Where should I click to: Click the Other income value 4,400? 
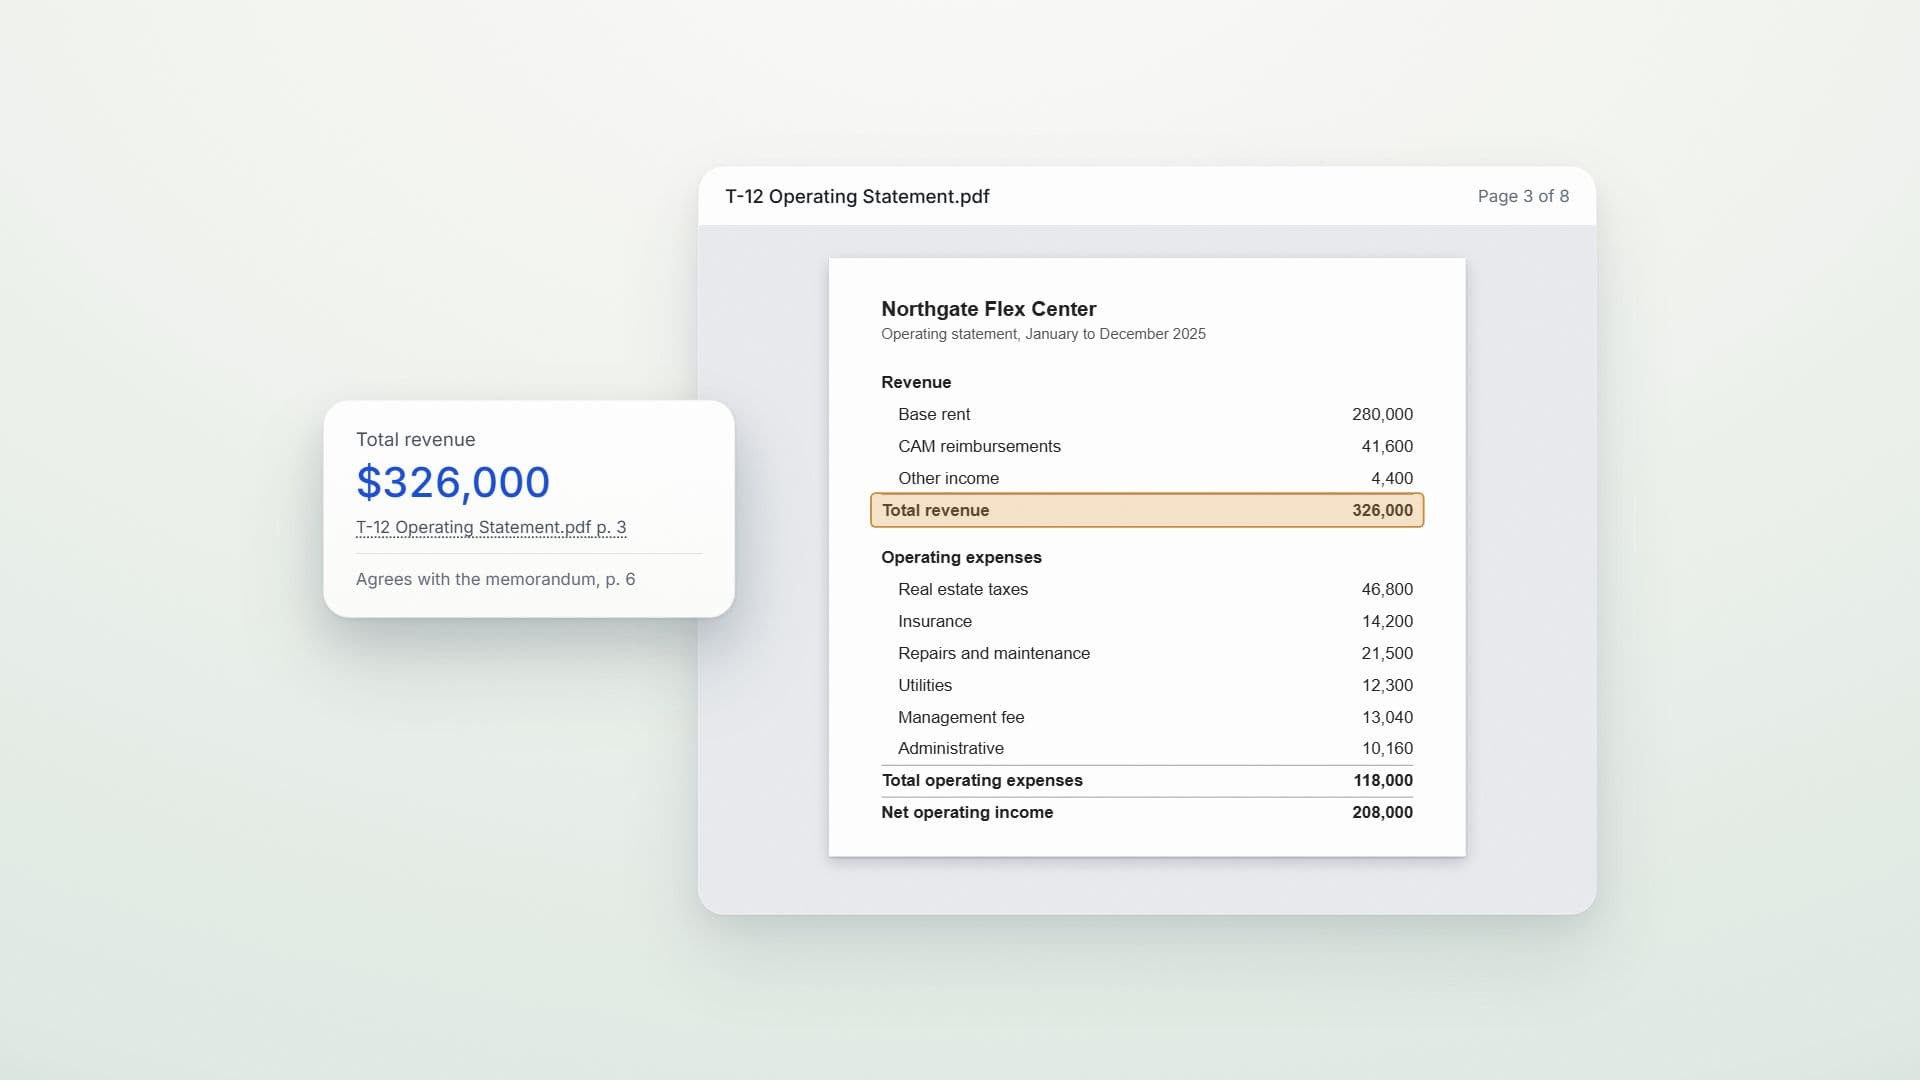[x=1392, y=478]
